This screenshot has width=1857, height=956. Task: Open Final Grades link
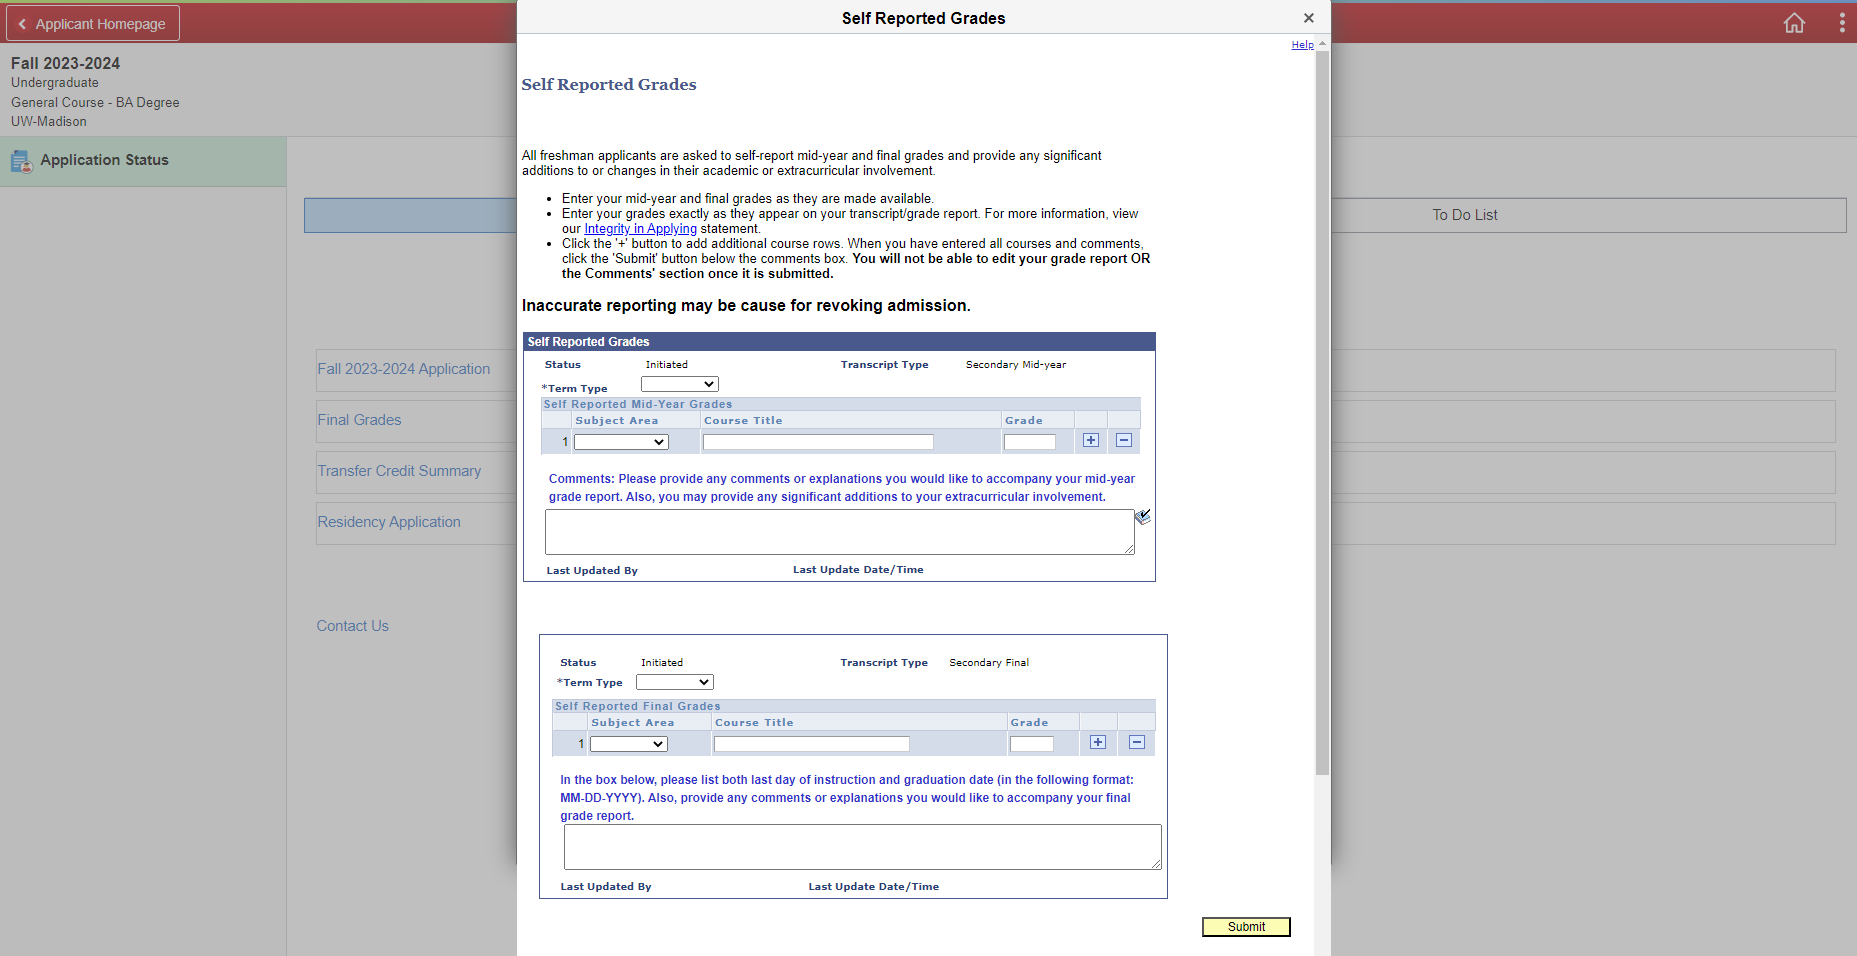359,420
